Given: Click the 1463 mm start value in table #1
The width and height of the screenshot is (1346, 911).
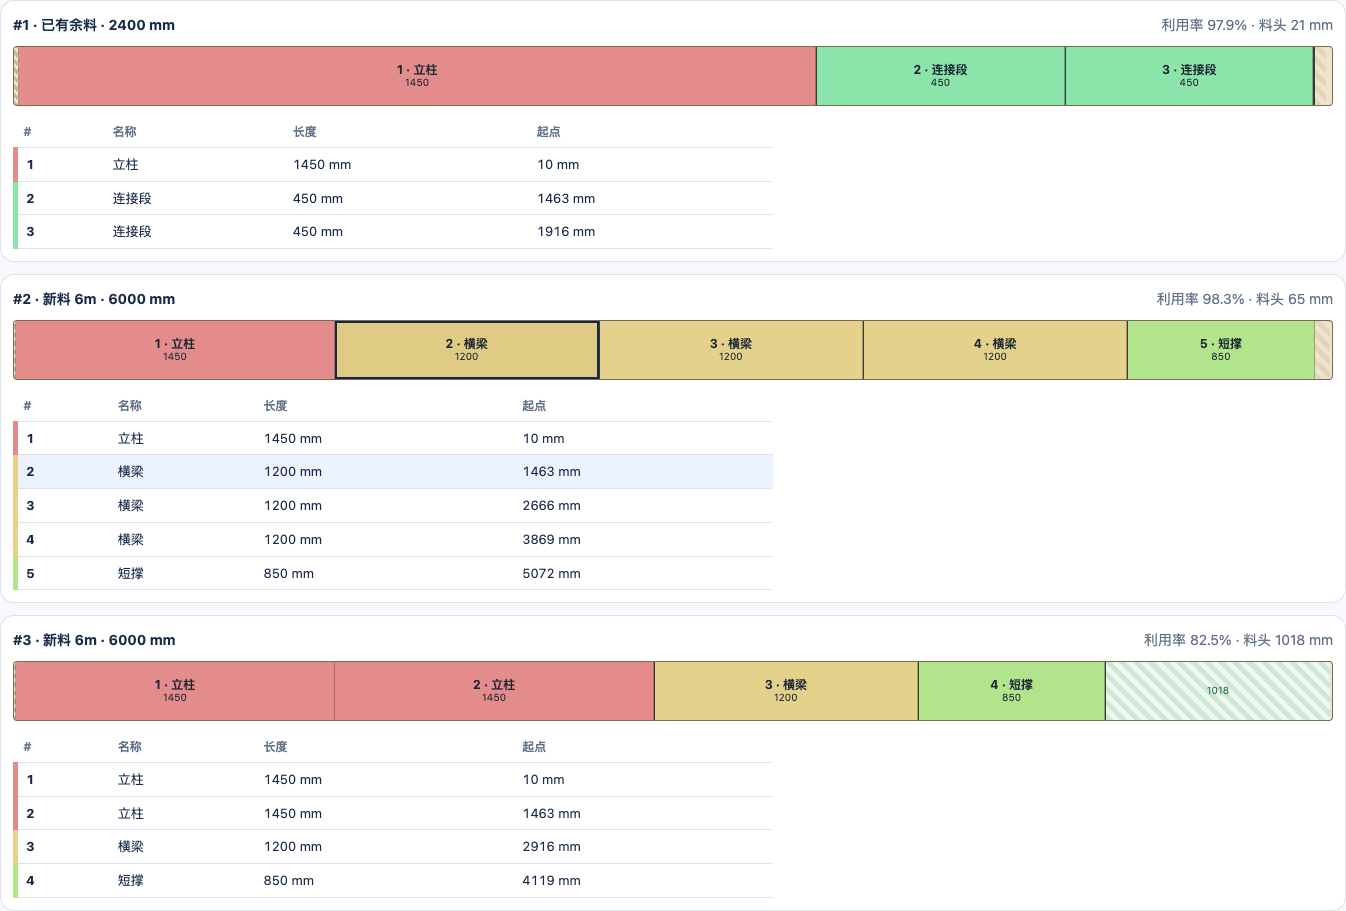Looking at the screenshot, I should (566, 198).
